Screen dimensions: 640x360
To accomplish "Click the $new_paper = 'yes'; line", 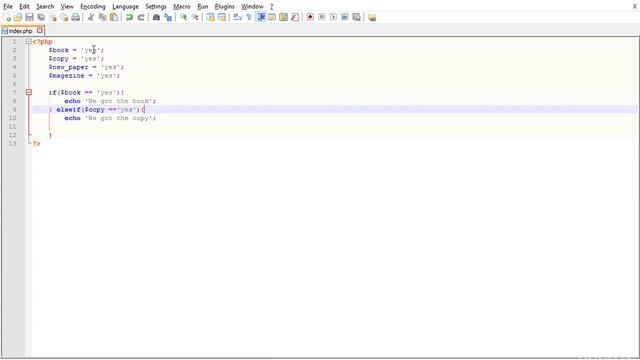I will [86, 67].
